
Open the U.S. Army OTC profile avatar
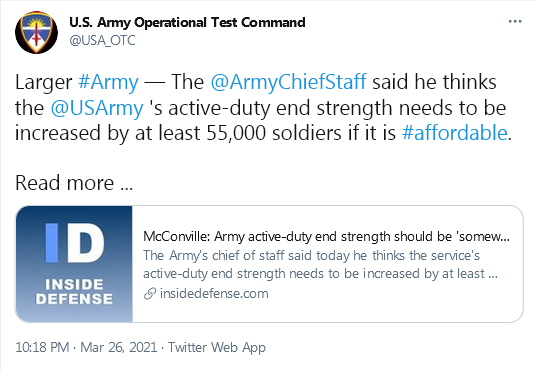pyautogui.click(x=37, y=32)
